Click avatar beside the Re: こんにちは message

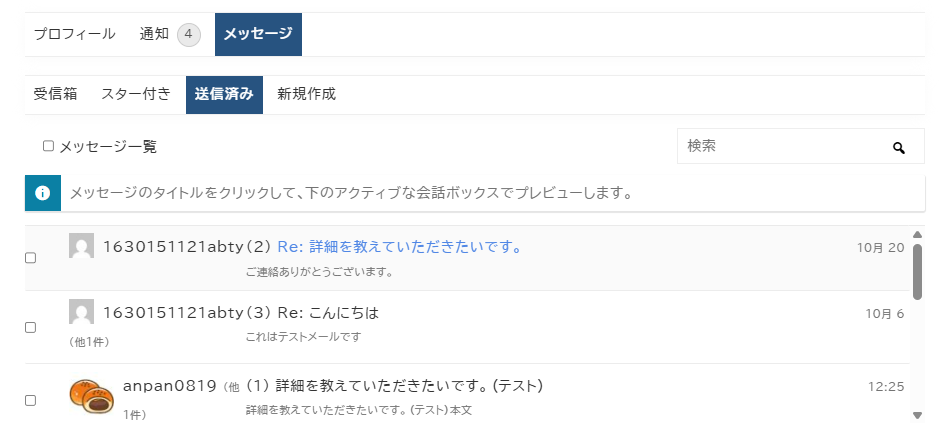81,312
